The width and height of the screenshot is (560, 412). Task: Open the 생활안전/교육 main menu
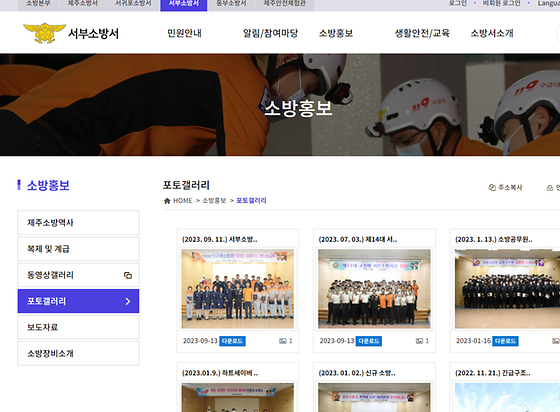point(422,33)
